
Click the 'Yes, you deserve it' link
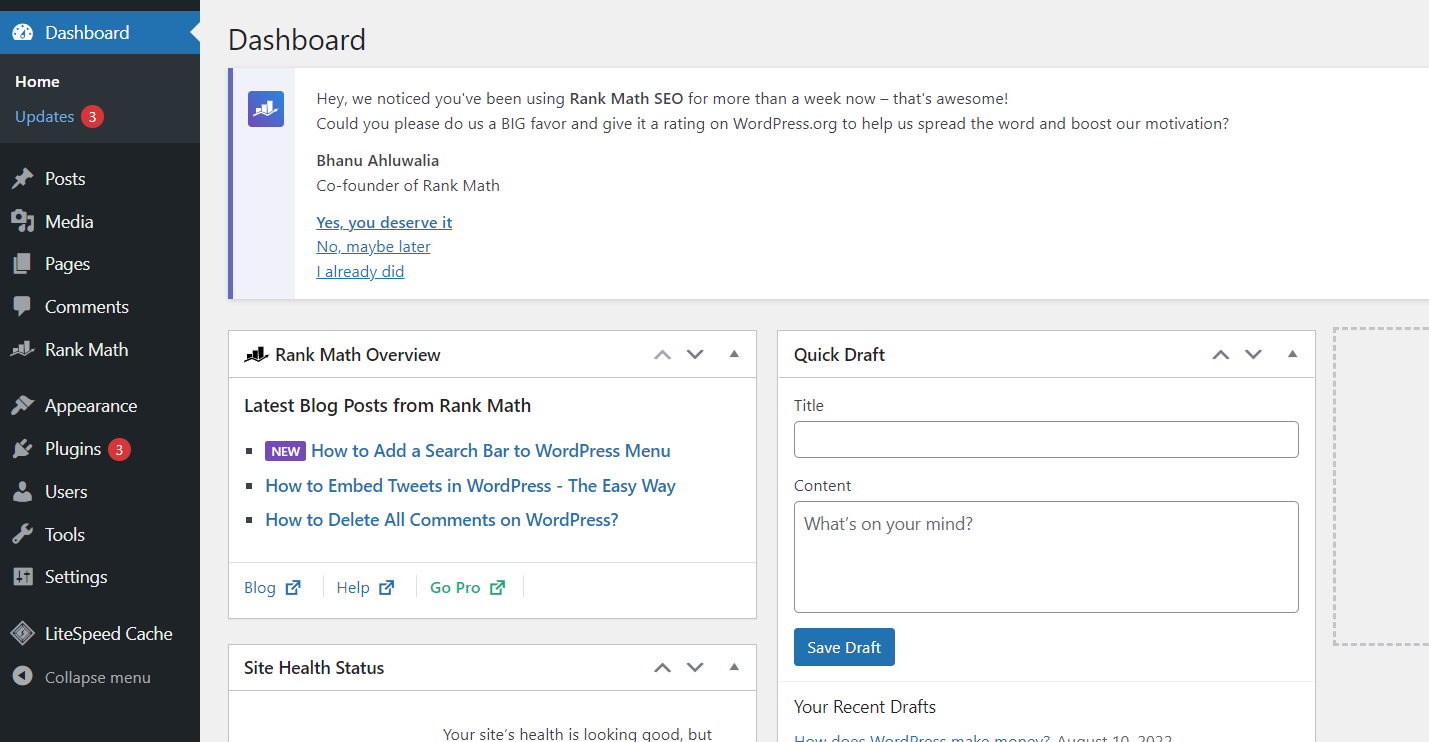click(x=384, y=222)
